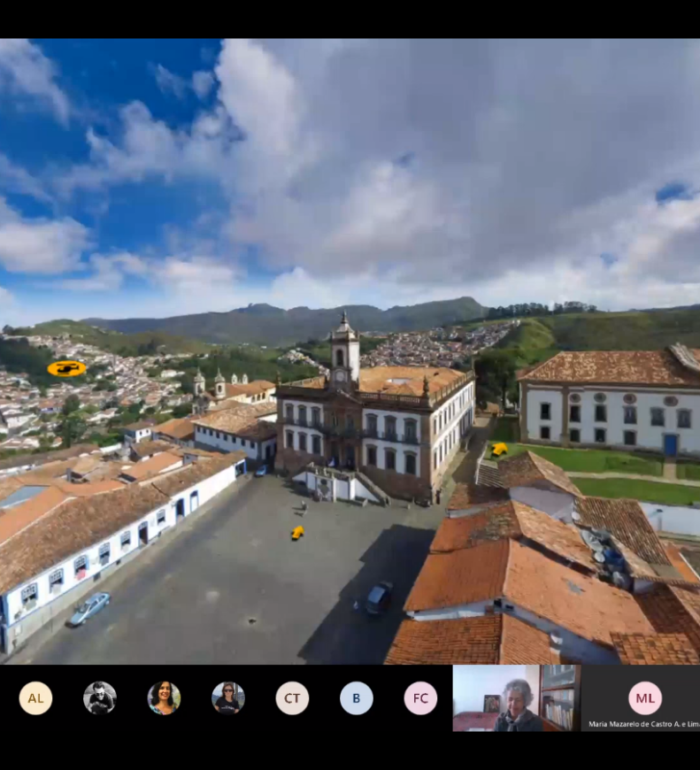The image size is (700, 770).
Task: Select the dark car in the plaza
Action: 378,597
